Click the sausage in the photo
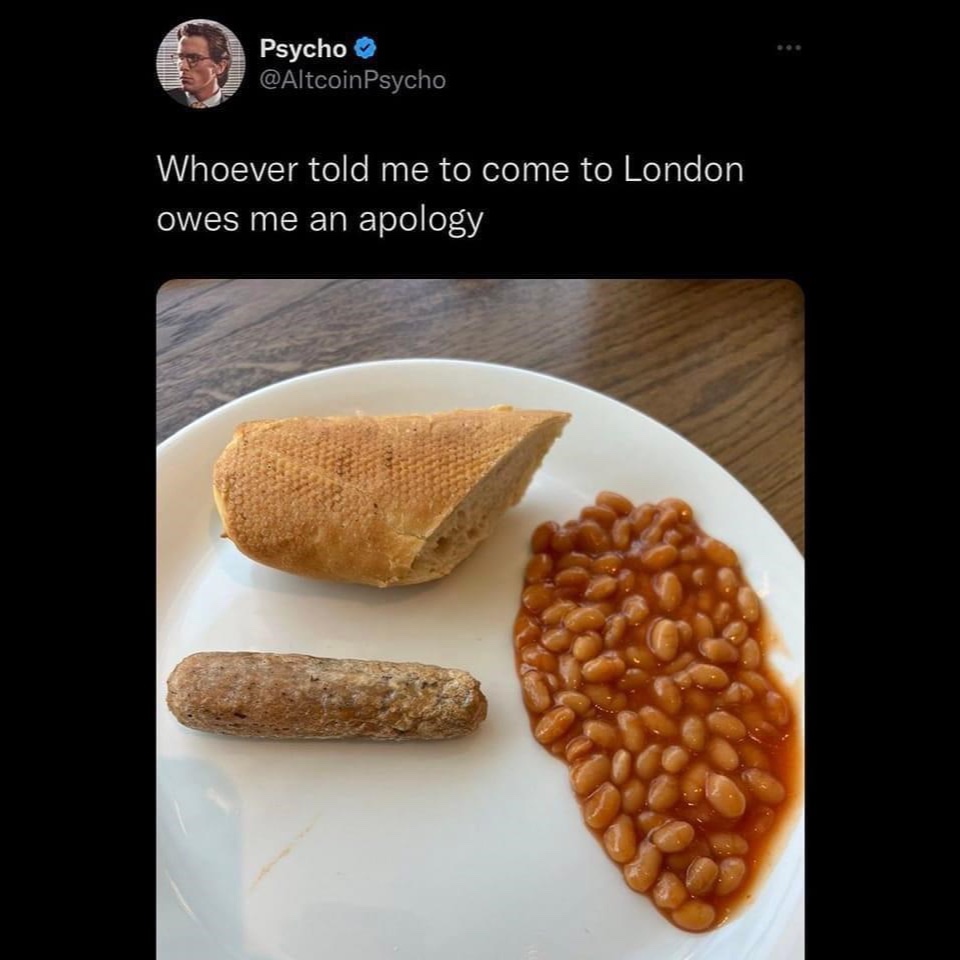Viewport: 960px width, 960px height. (x=326, y=696)
